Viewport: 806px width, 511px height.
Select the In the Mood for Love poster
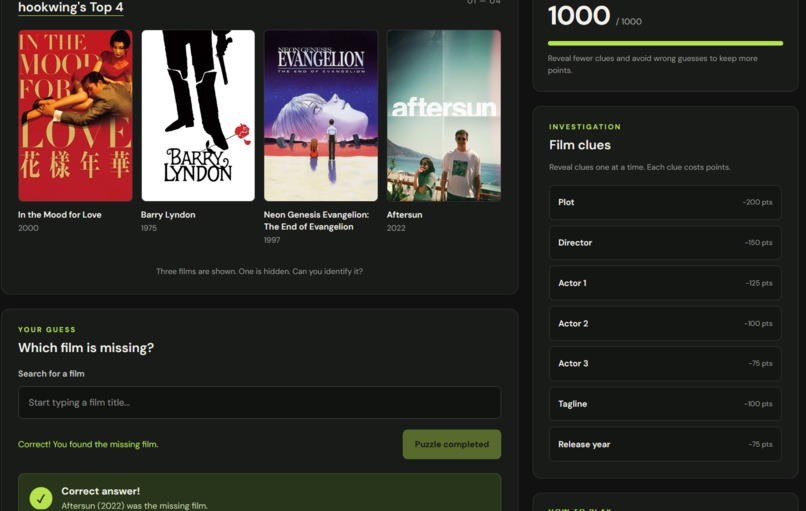75,115
